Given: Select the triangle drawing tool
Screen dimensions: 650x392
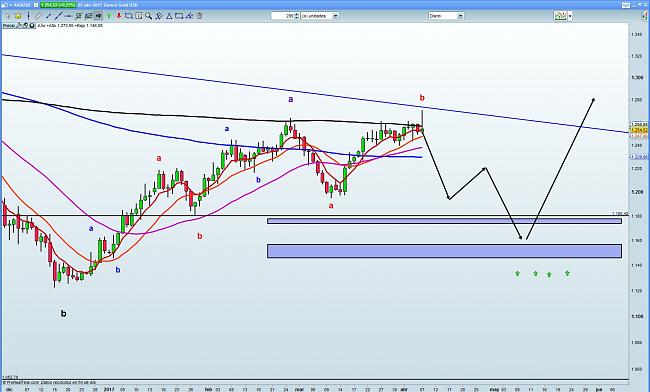Looking at the screenshot, I should [169, 16].
